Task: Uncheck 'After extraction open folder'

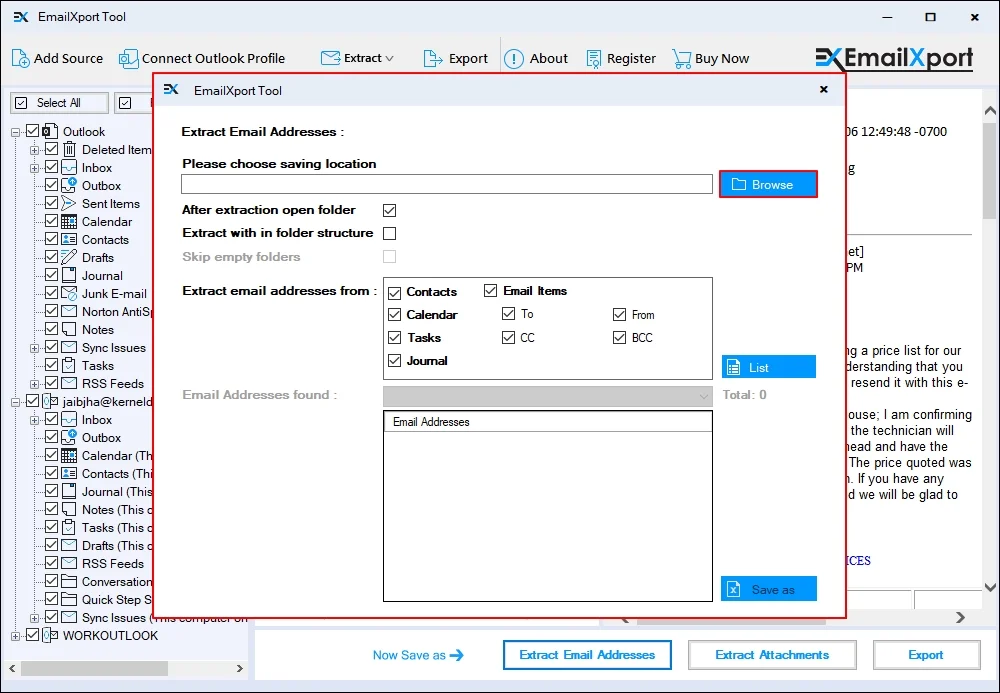Action: coord(389,210)
